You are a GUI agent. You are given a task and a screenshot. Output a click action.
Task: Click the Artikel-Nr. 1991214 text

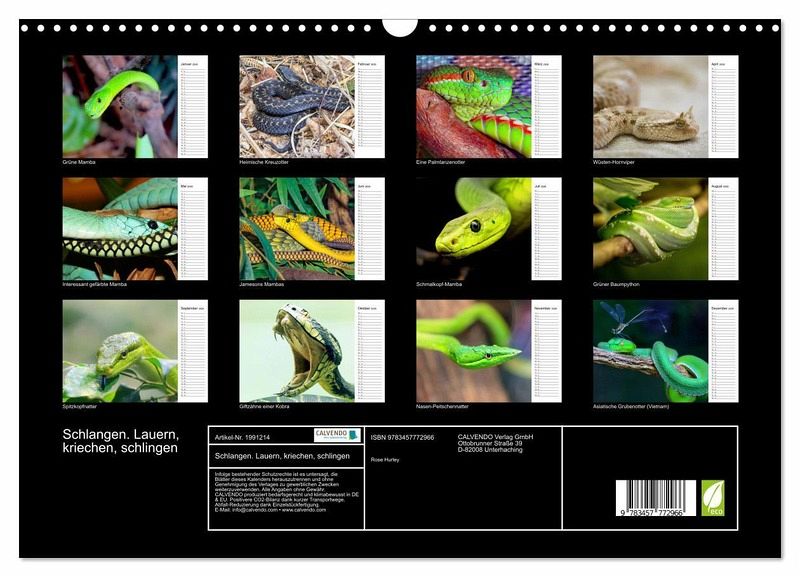(x=242, y=437)
